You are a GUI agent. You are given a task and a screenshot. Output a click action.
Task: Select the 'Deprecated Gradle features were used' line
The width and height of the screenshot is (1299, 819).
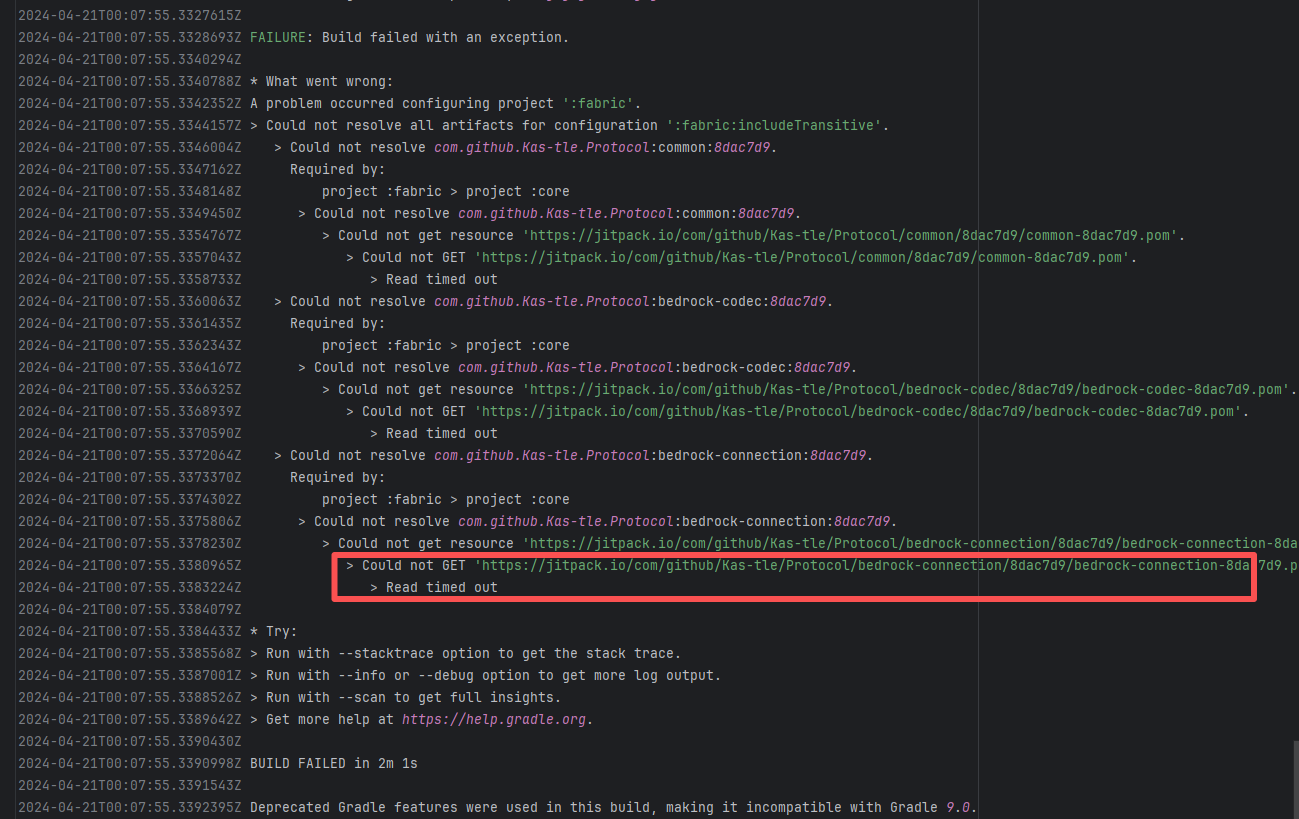point(612,808)
